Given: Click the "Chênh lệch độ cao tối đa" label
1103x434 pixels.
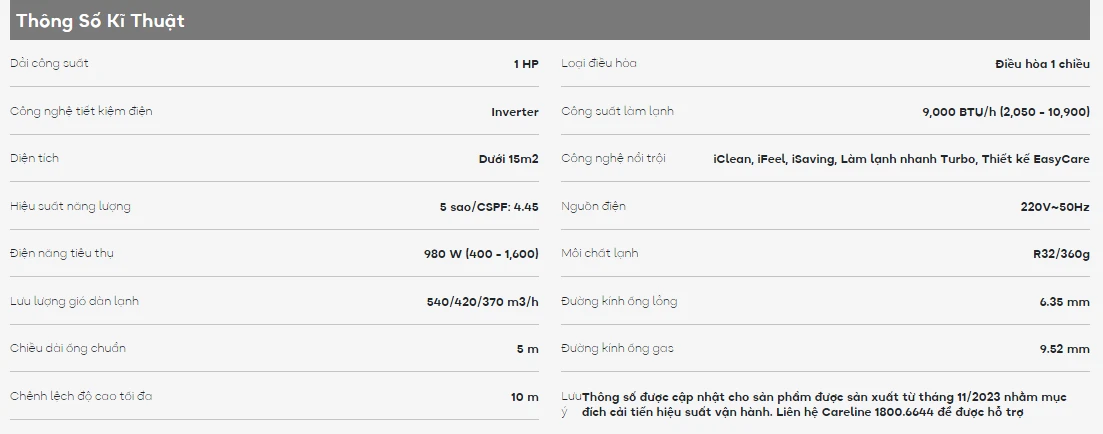Looking at the screenshot, I should tap(80, 396).
